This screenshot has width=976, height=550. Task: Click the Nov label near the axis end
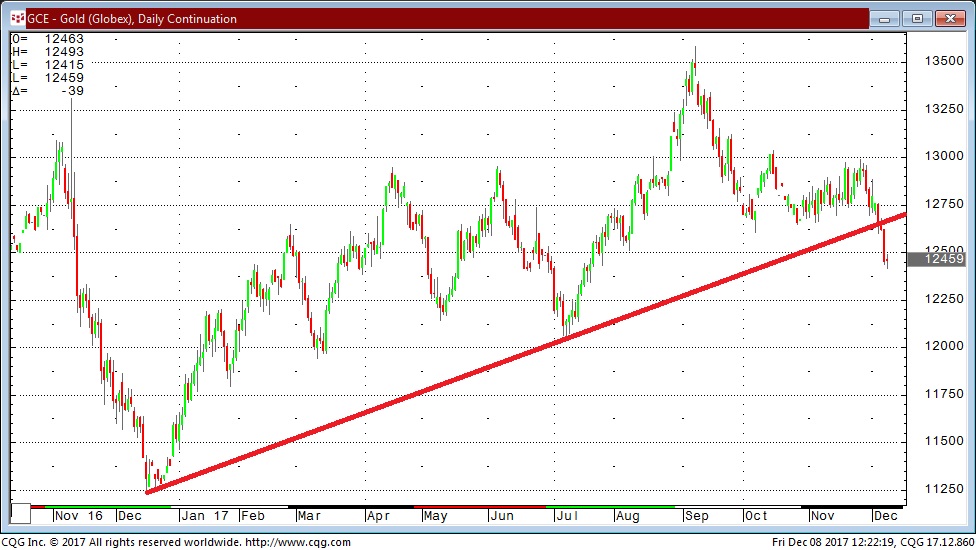click(822, 516)
